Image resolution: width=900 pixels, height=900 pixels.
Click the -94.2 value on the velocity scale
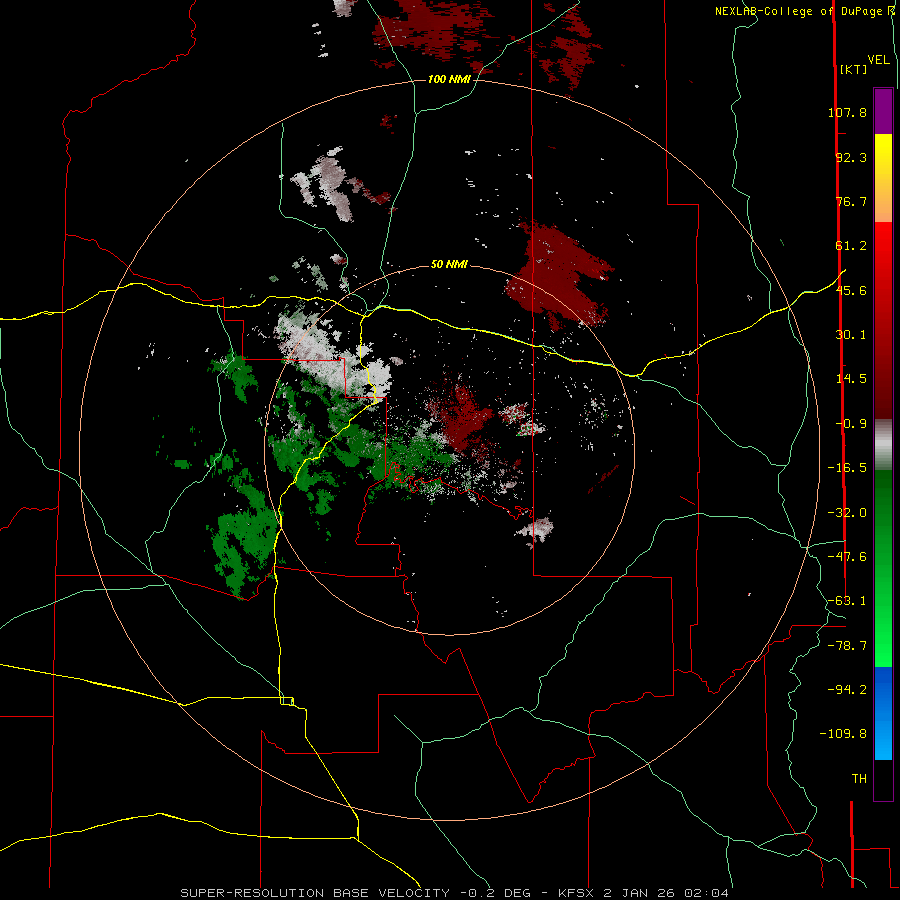click(847, 689)
